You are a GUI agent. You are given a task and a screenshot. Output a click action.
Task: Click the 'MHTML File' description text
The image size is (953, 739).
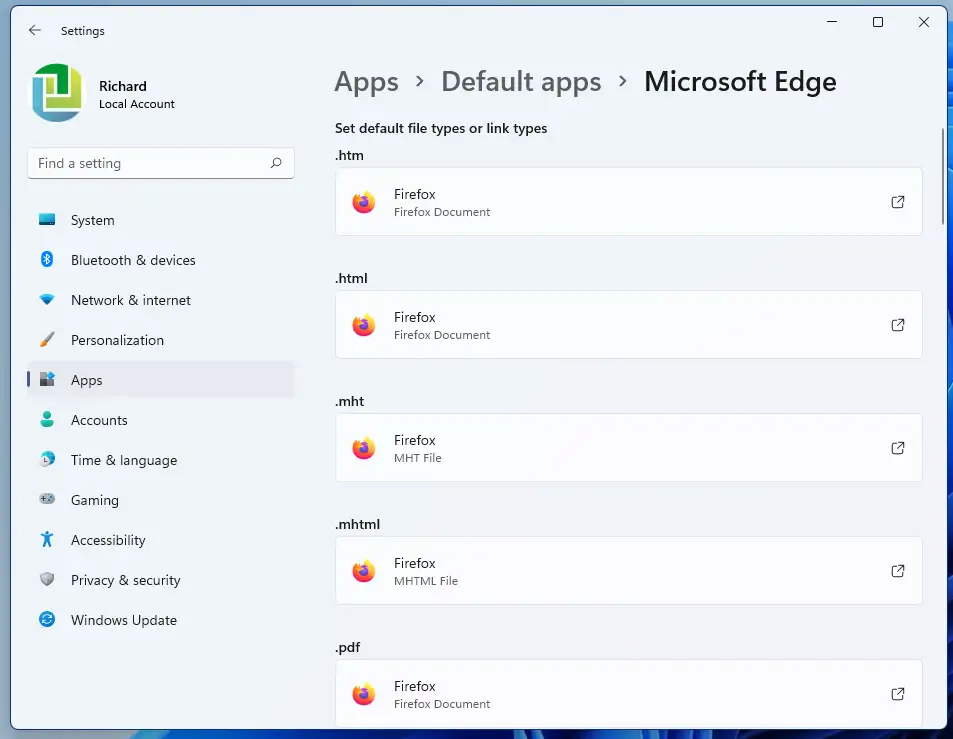click(x=425, y=581)
